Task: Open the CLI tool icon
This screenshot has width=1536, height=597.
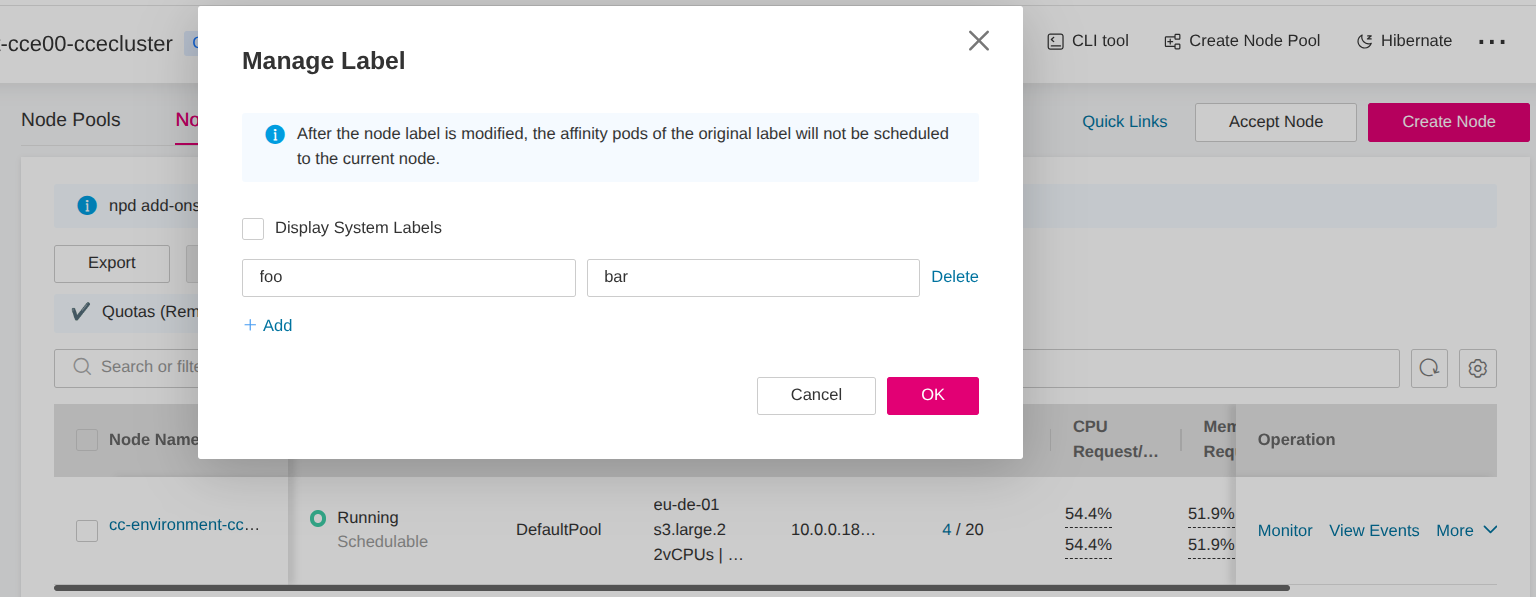Action: (1055, 41)
